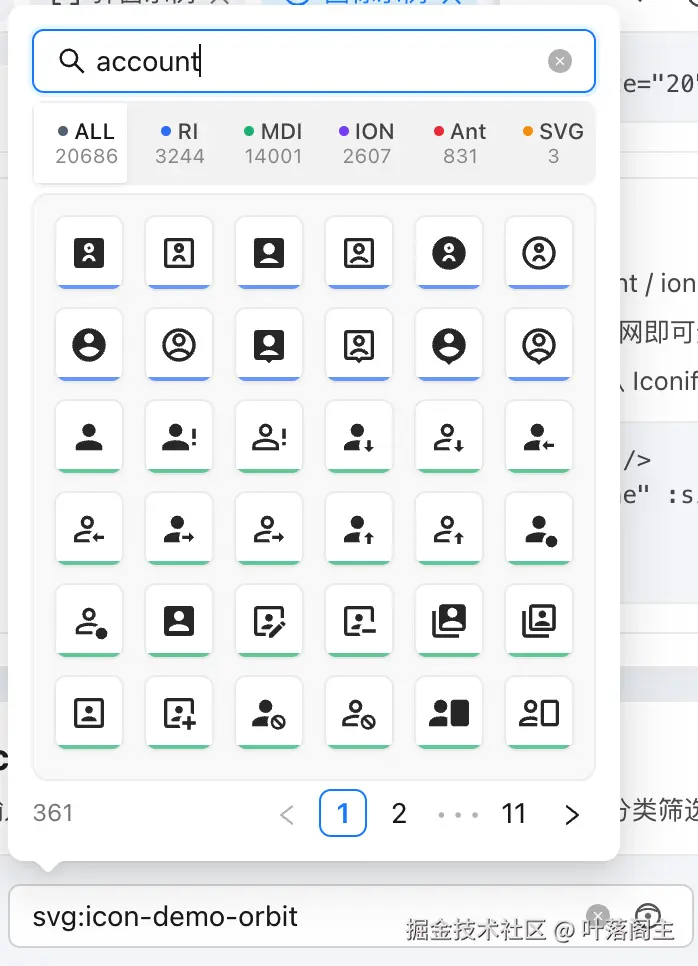Pick the outlined account box icon in first row
This screenshot has width=698, height=966.
[179, 253]
